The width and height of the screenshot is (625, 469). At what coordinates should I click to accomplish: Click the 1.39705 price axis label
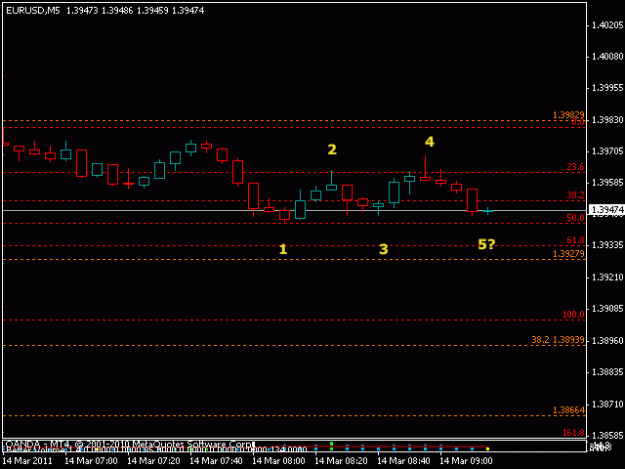(x=607, y=151)
